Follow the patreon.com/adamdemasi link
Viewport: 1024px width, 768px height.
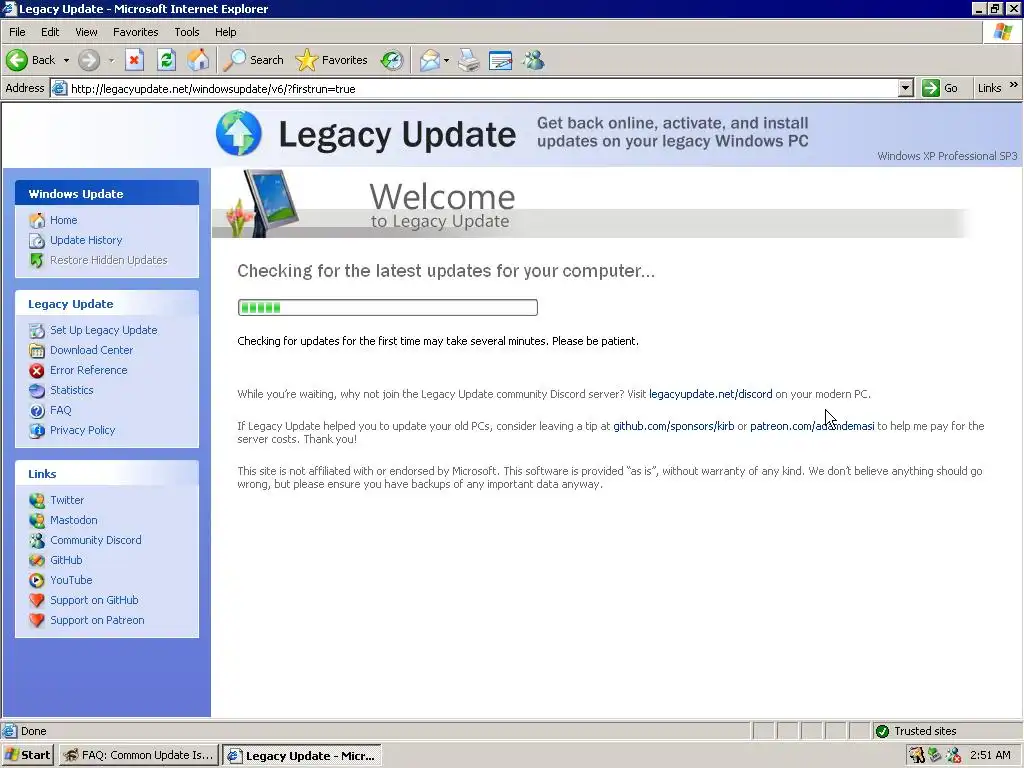812,426
